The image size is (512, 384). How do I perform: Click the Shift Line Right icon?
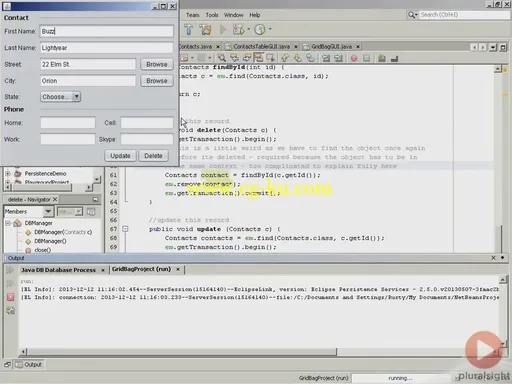(338, 58)
